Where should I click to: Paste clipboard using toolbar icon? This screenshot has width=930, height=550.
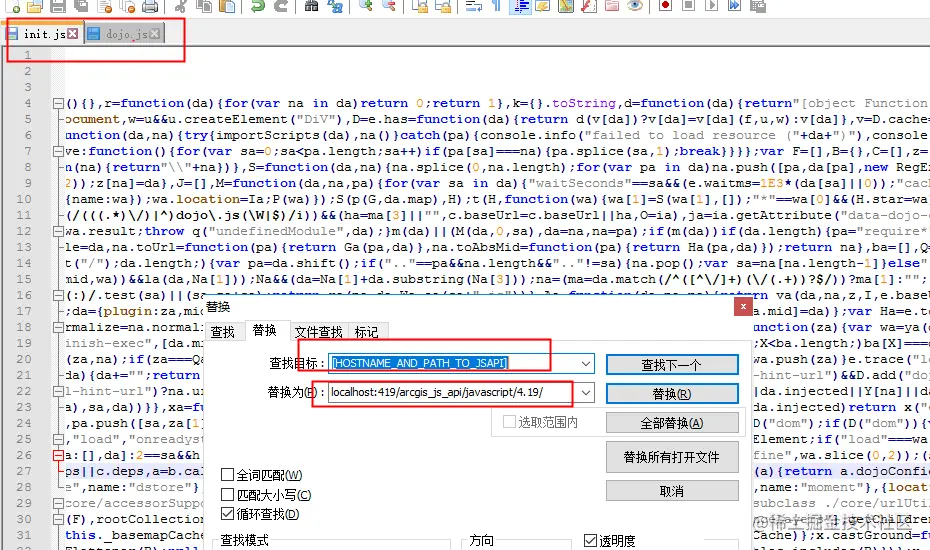[227, 6]
